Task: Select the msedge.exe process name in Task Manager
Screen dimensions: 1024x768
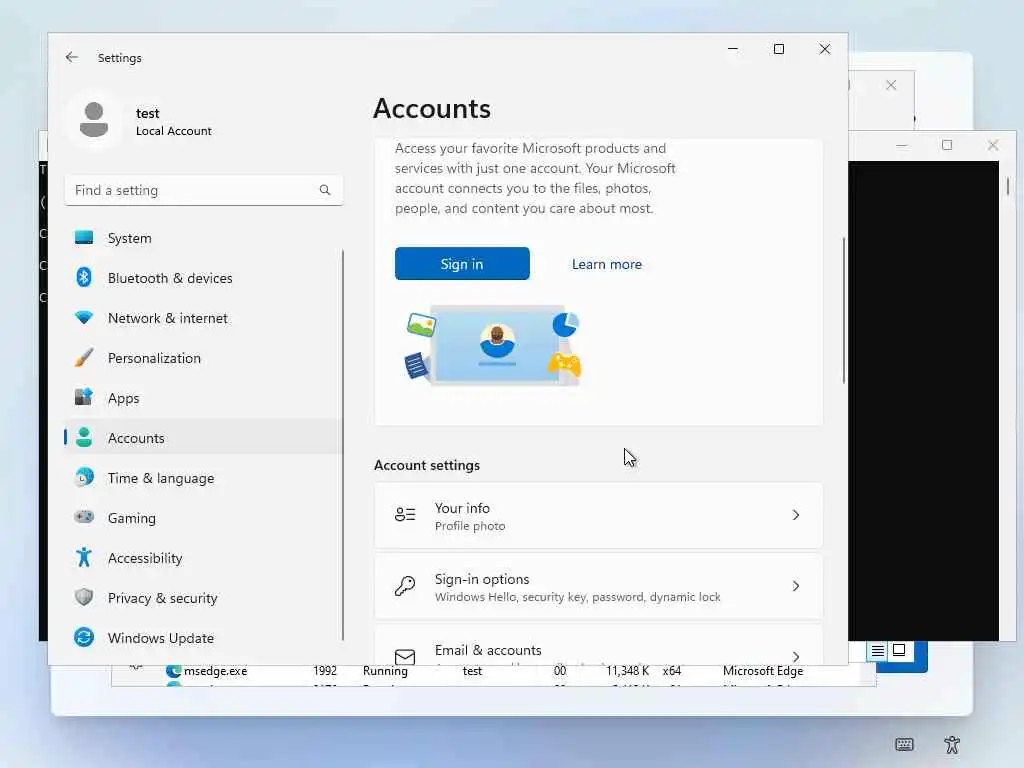Action: point(216,671)
